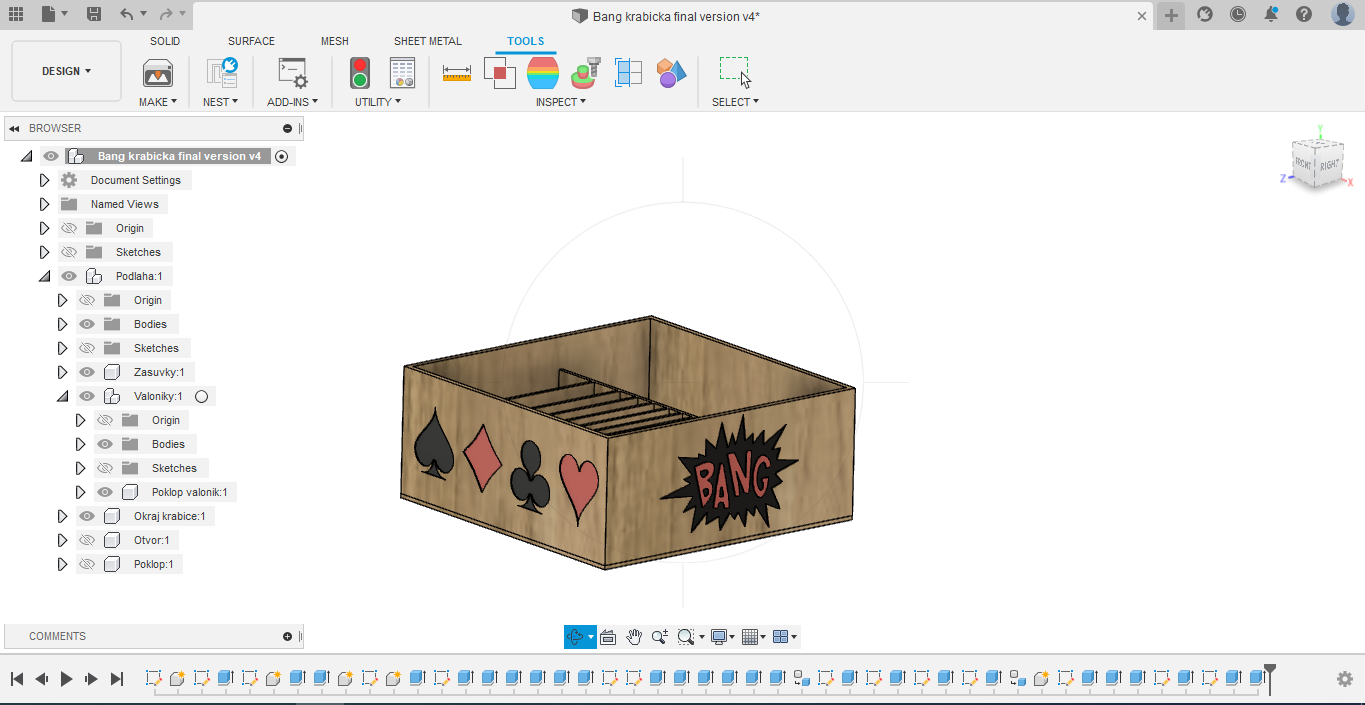
Task: Expand the Okraj krabice:1 node
Action: 62,516
